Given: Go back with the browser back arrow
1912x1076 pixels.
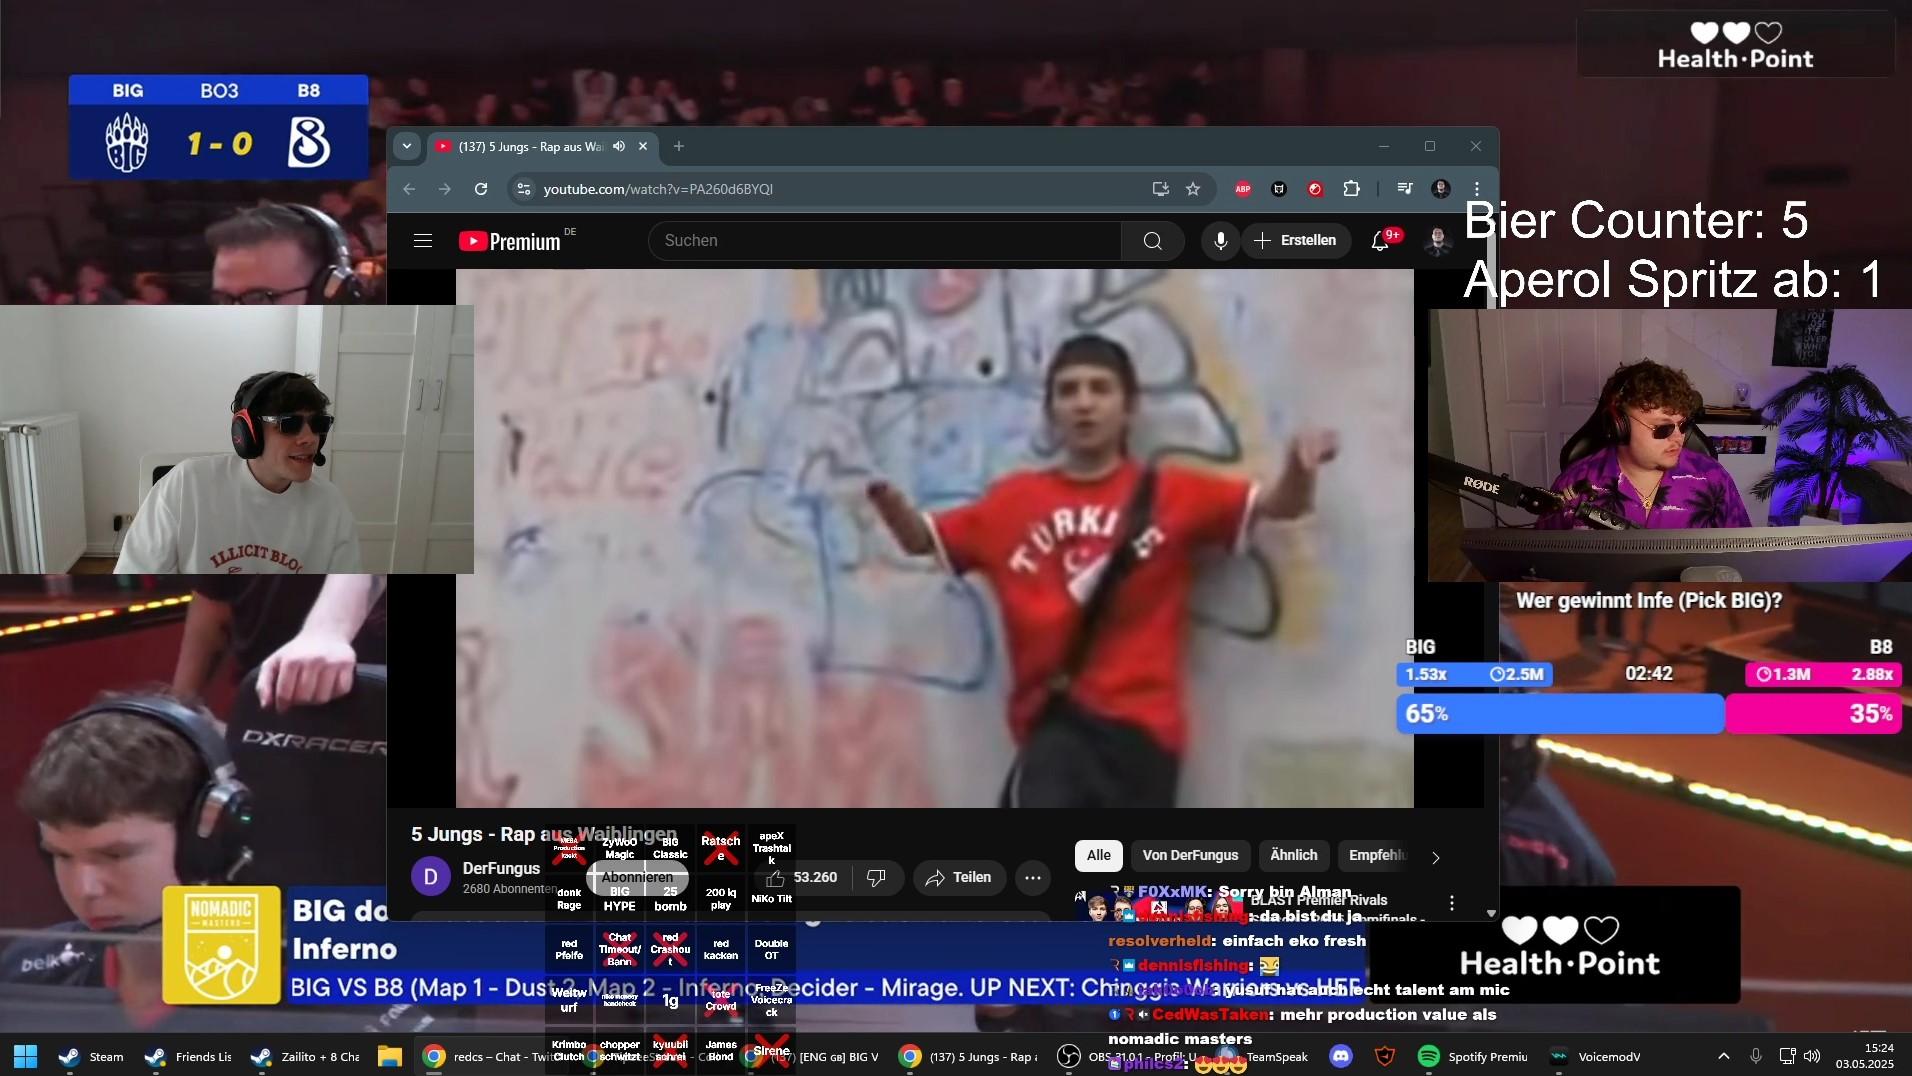Looking at the screenshot, I should (x=409, y=189).
